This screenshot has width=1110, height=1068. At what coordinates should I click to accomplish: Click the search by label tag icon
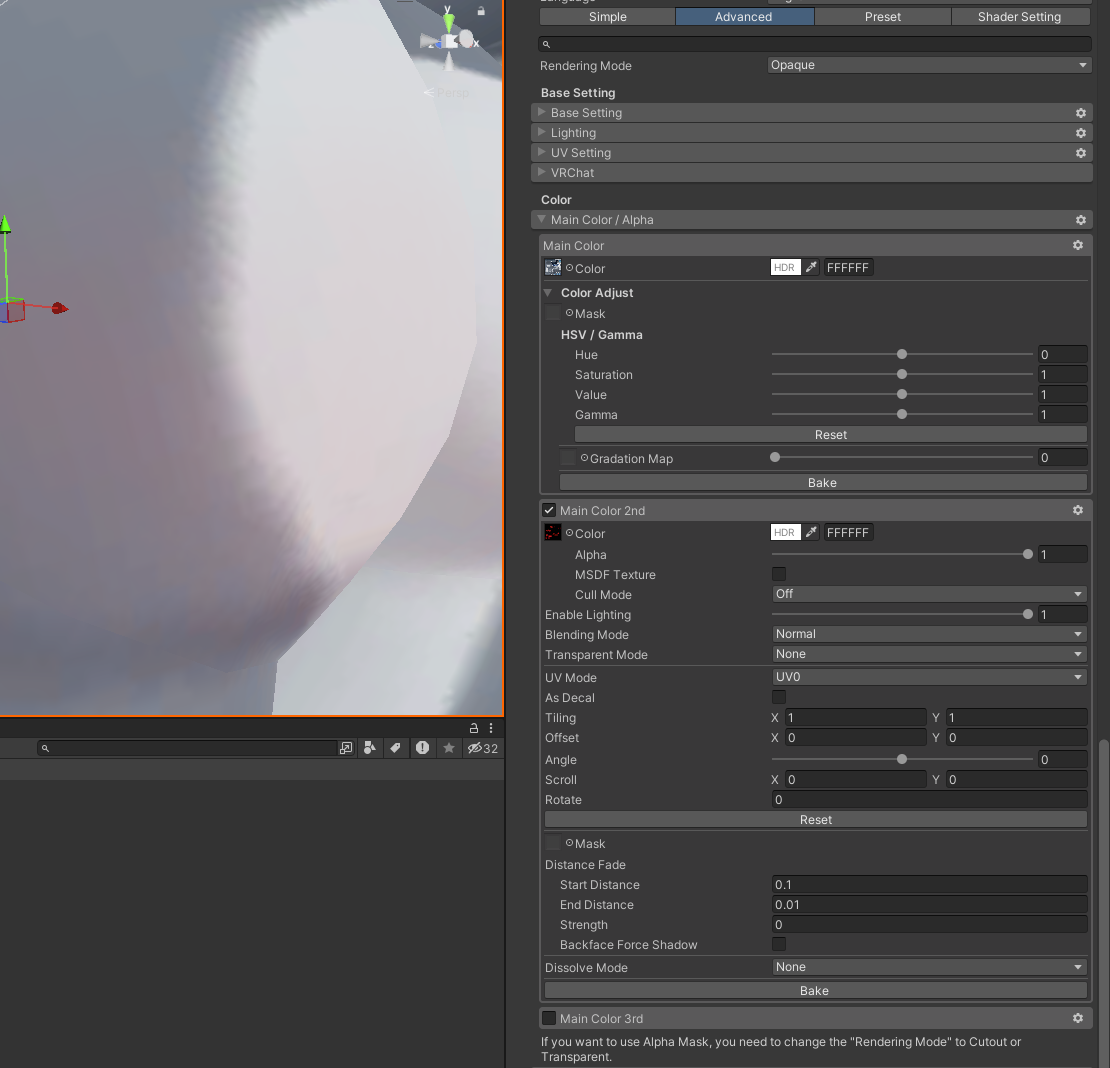pyautogui.click(x=396, y=747)
